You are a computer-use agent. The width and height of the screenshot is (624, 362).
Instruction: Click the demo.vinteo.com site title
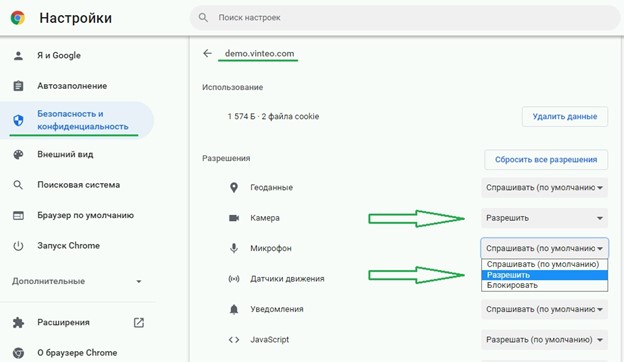(259, 53)
